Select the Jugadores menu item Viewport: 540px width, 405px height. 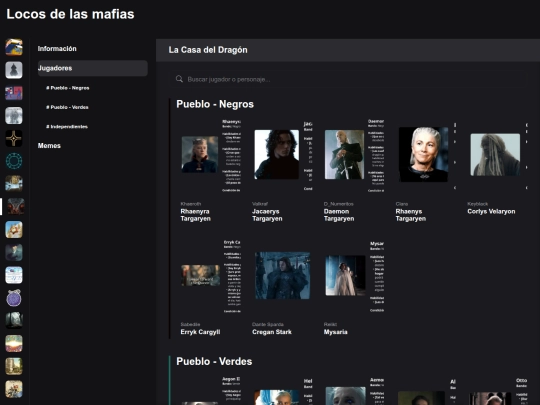[x=93, y=68]
